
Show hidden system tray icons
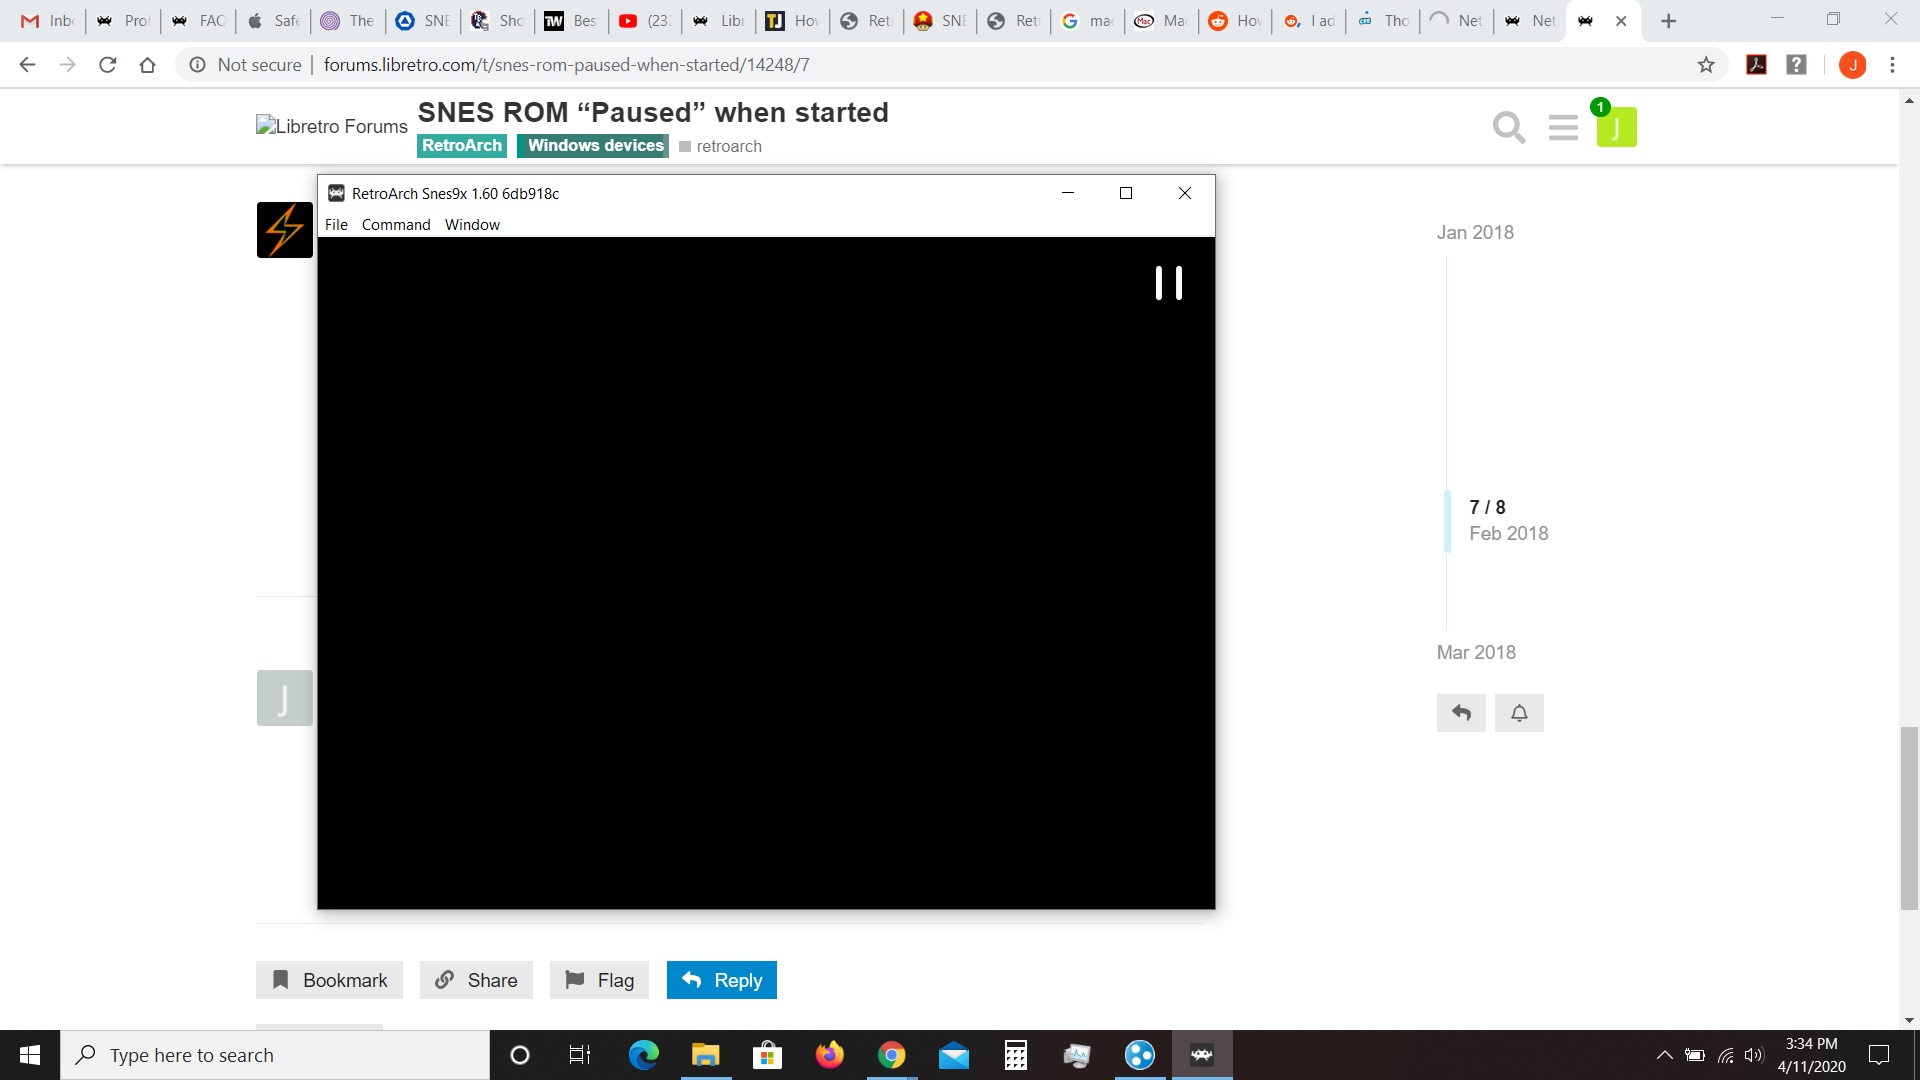click(1664, 1055)
